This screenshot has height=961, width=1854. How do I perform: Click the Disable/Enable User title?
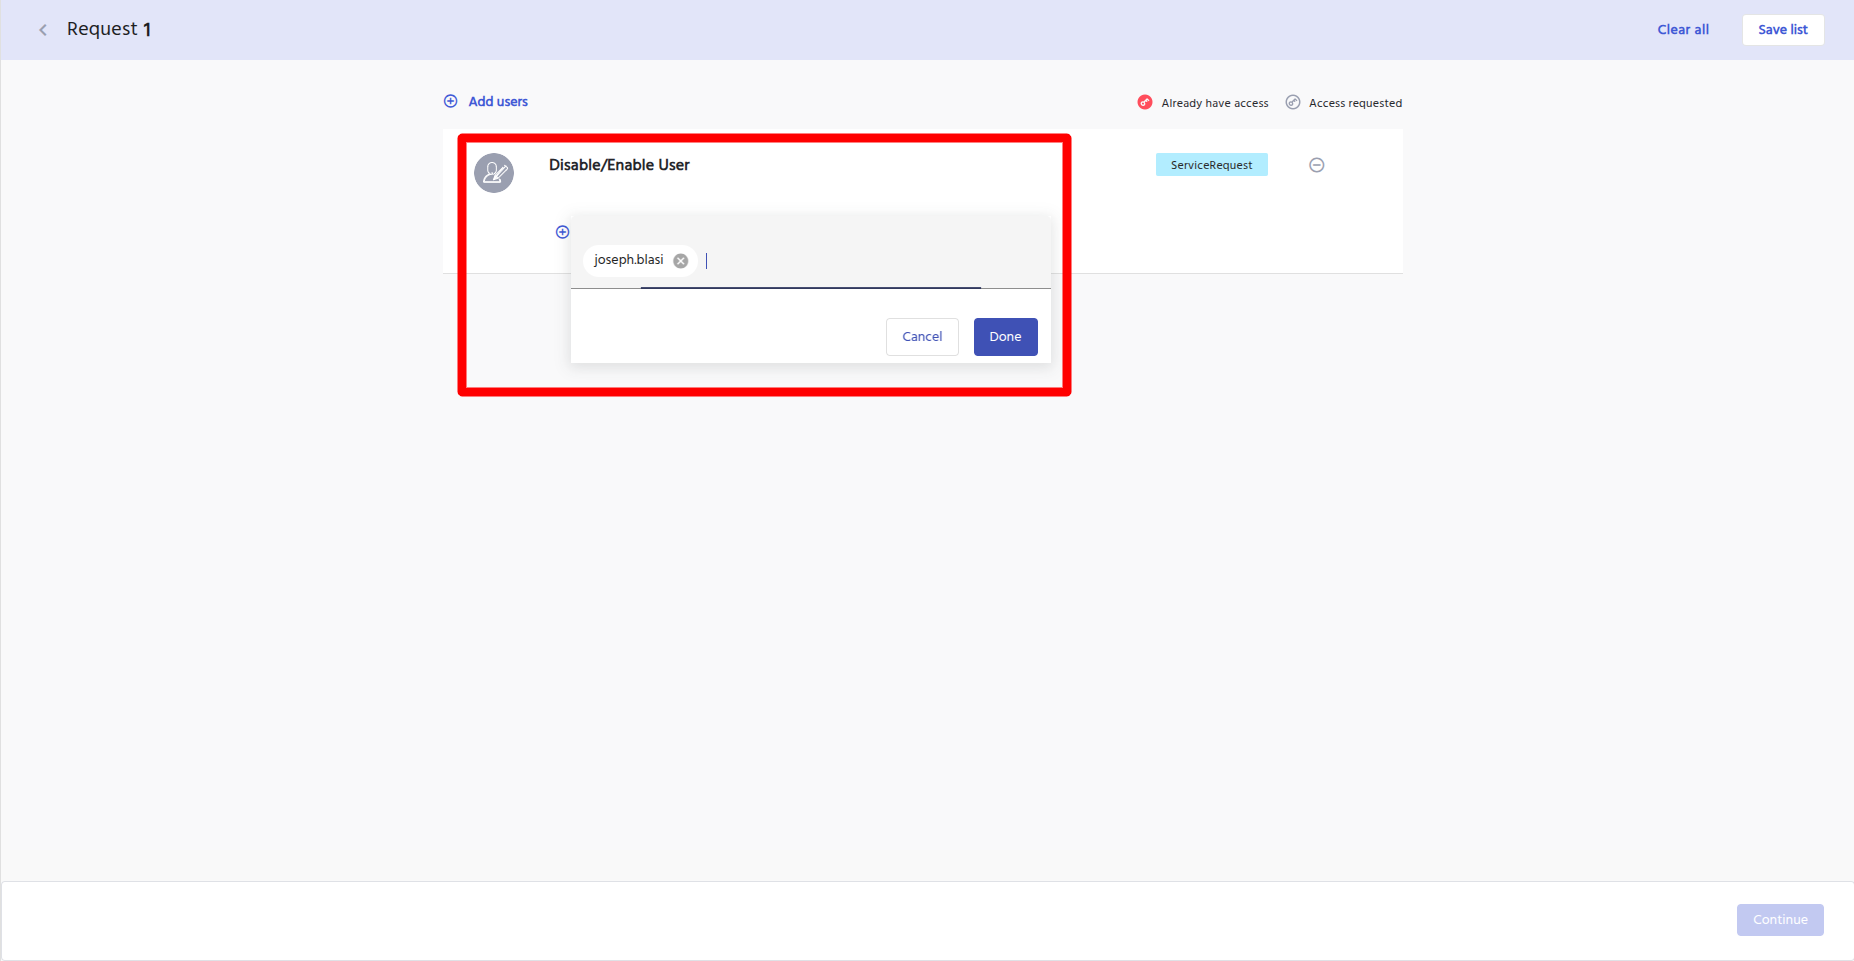click(619, 165)
